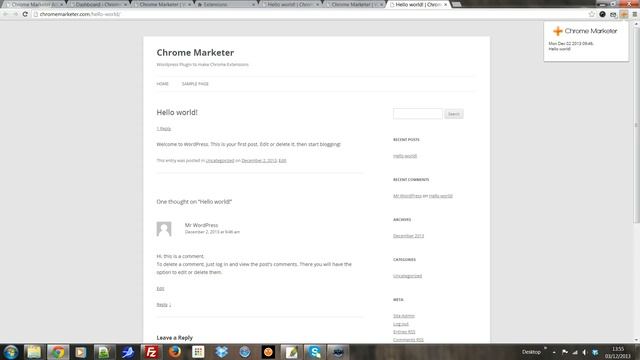
Task: Switch to the Extensions browser tab
Action: [227, 4]
